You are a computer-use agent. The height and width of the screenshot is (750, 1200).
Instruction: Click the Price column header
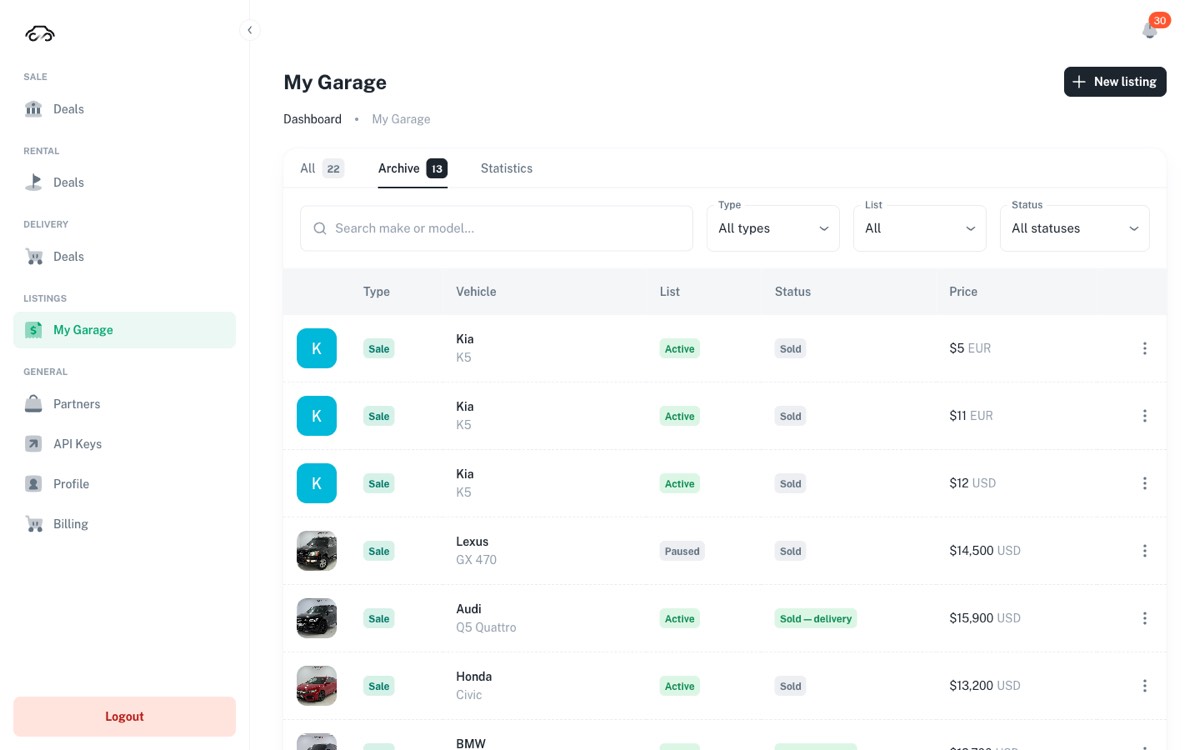(963, 292)
